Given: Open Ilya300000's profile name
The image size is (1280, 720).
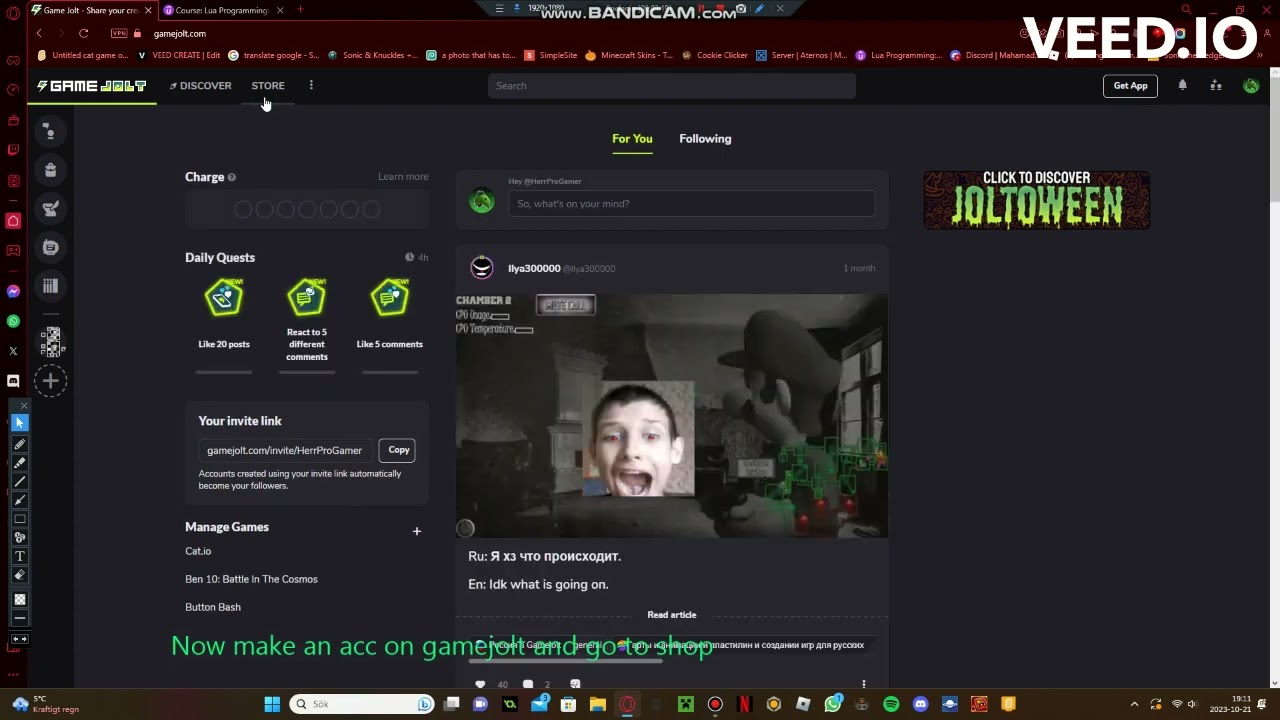Looking at the screenshot, I should click(534, 268).
